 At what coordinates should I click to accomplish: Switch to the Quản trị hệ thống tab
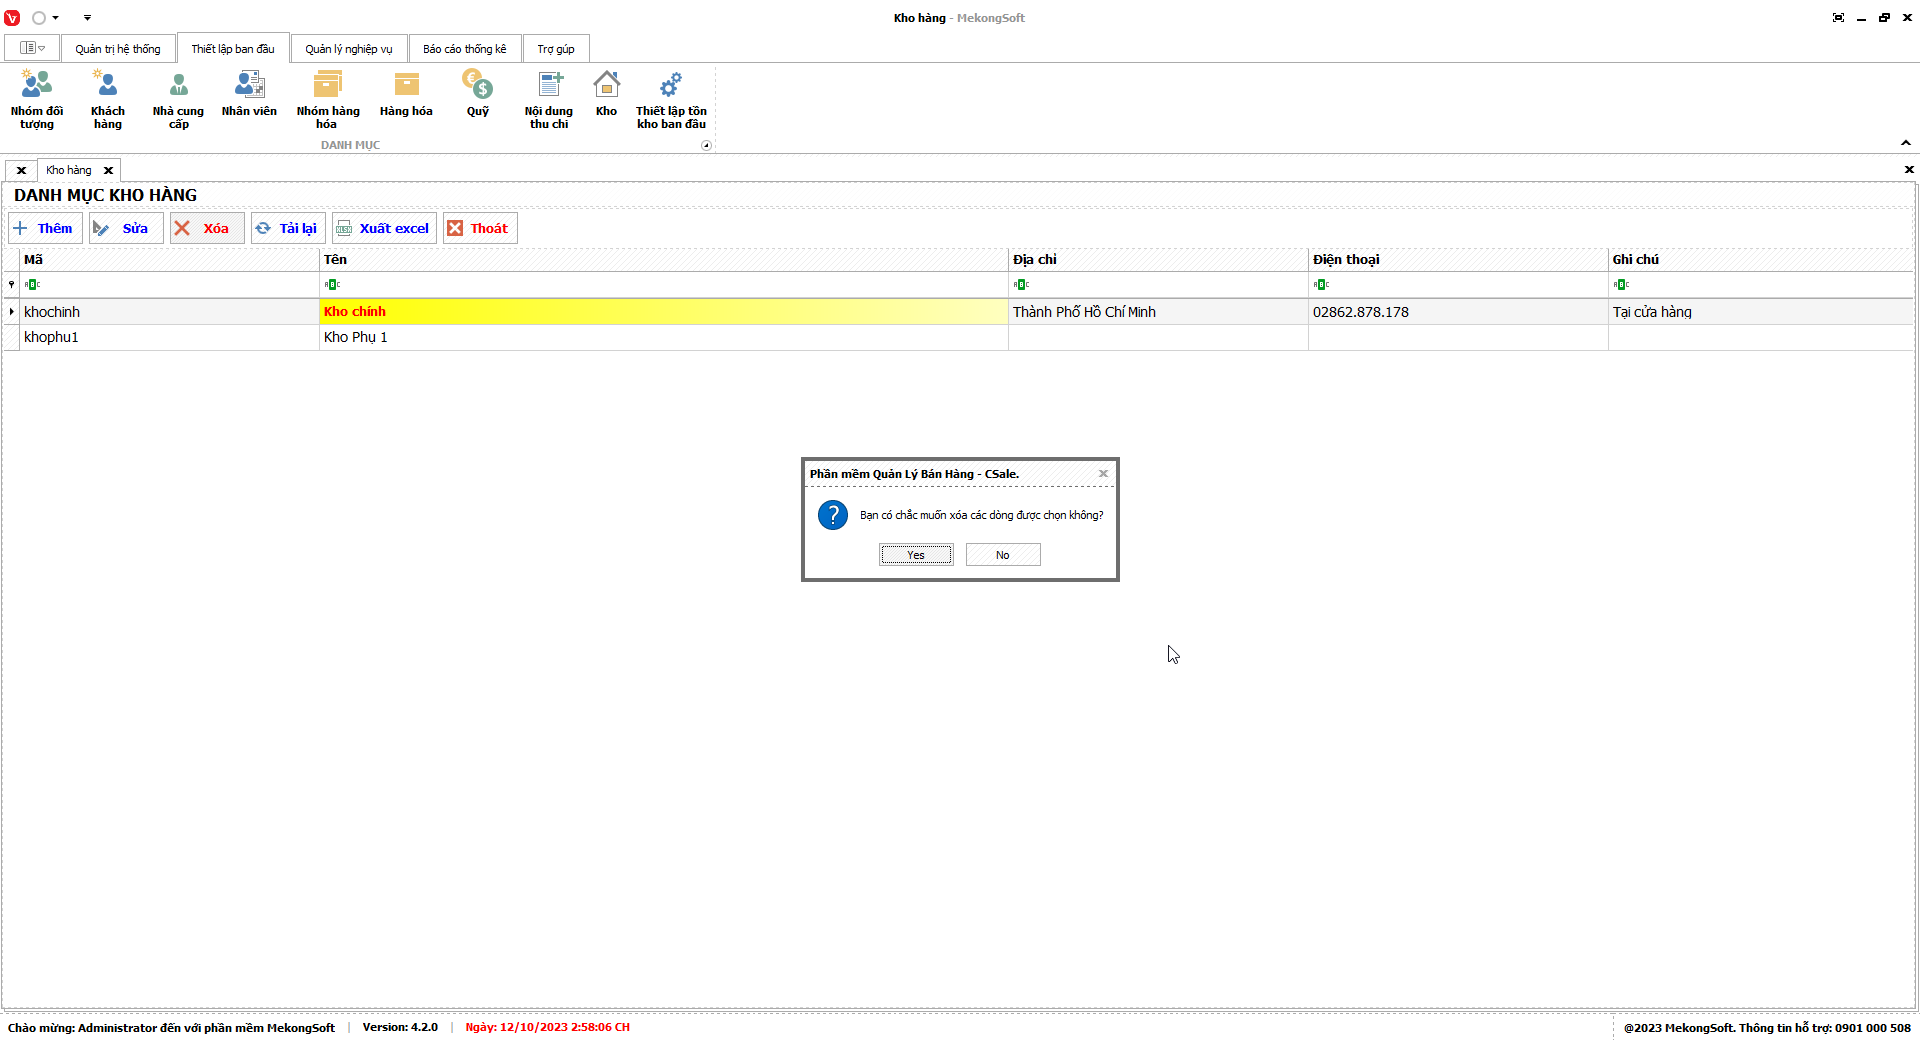click(x=117, y=49)
